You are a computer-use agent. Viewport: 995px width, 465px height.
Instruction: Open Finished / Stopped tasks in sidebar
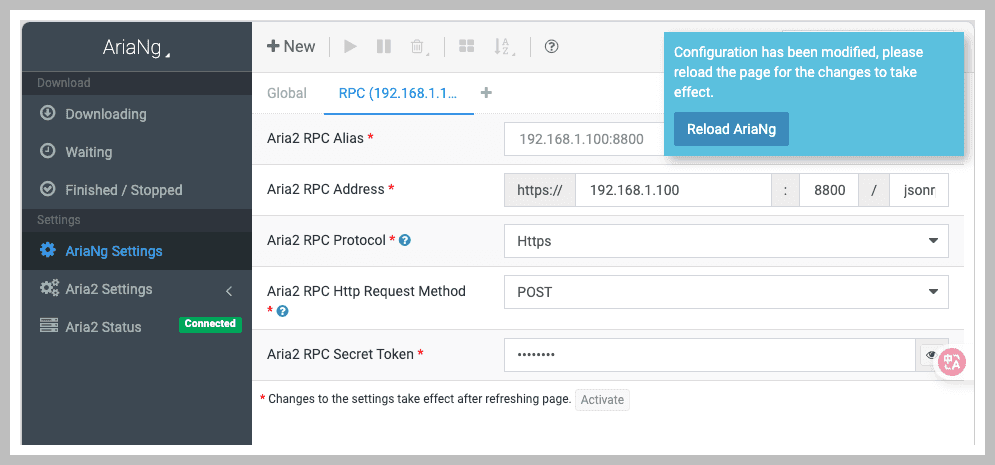point(123,190)
